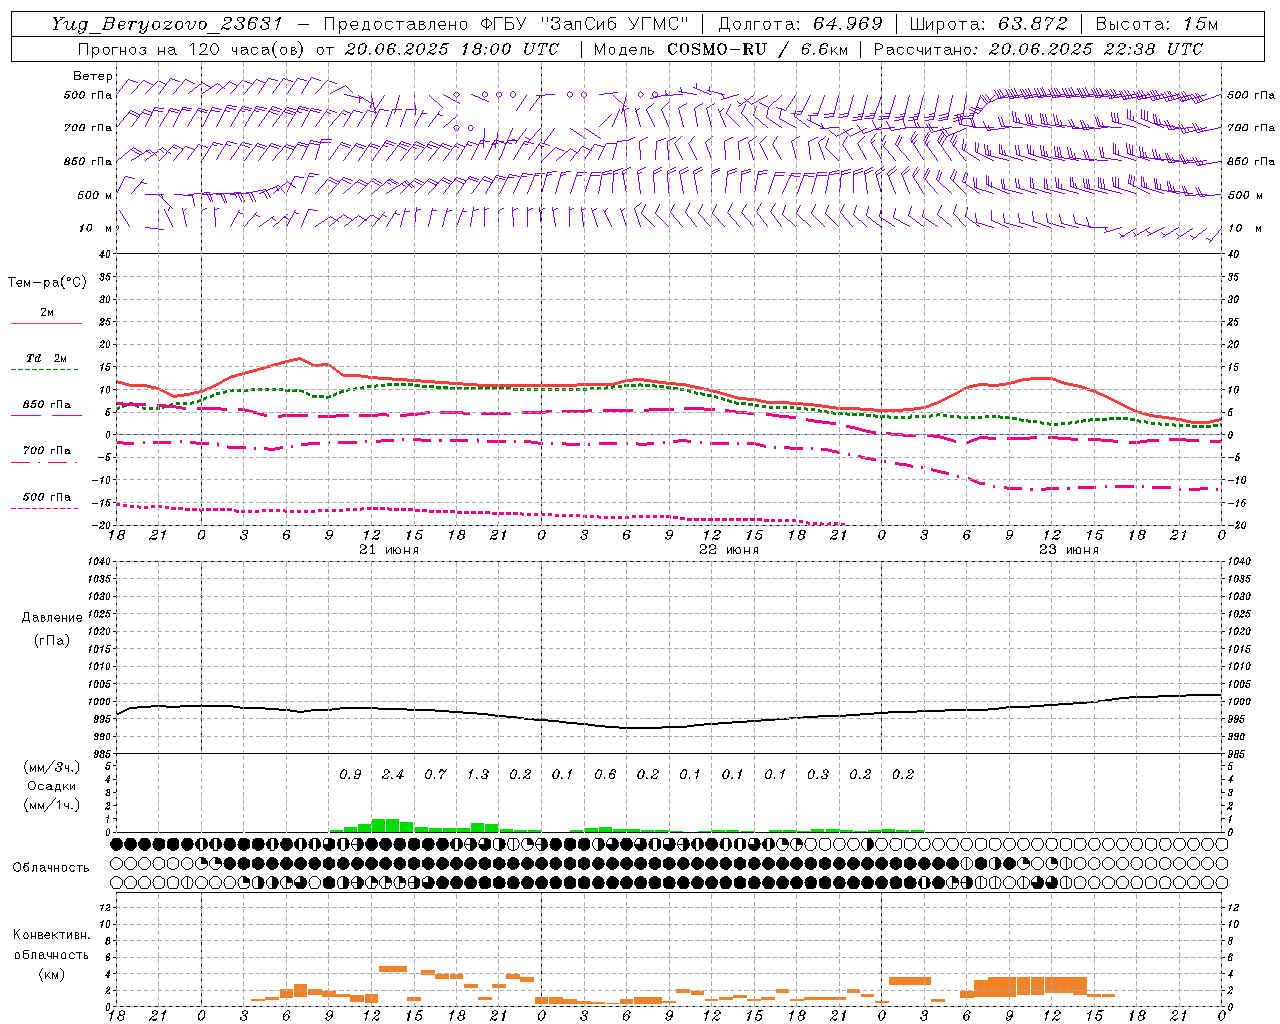Click the Td 2м dew point legend entry

47,358
